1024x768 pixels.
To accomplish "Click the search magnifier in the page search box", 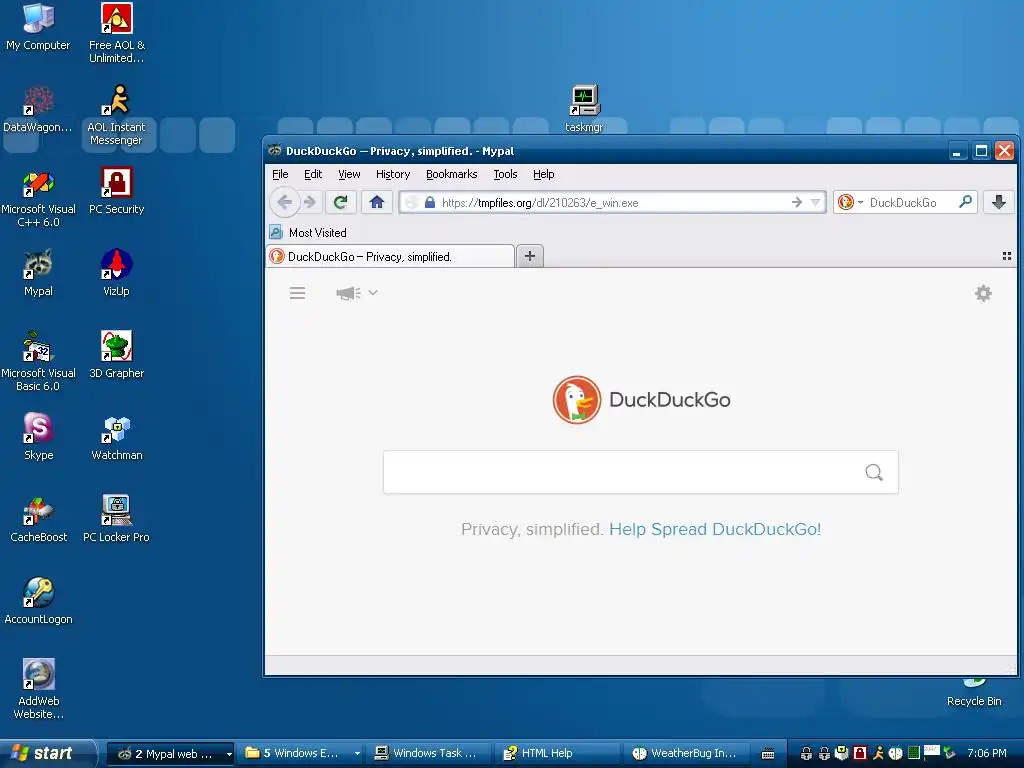I will [x=874, y=472].
